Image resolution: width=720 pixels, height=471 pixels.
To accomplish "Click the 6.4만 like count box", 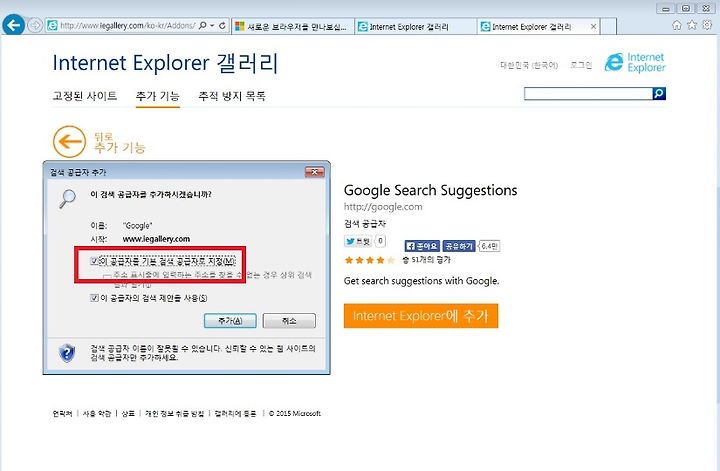I will (489, 246).
